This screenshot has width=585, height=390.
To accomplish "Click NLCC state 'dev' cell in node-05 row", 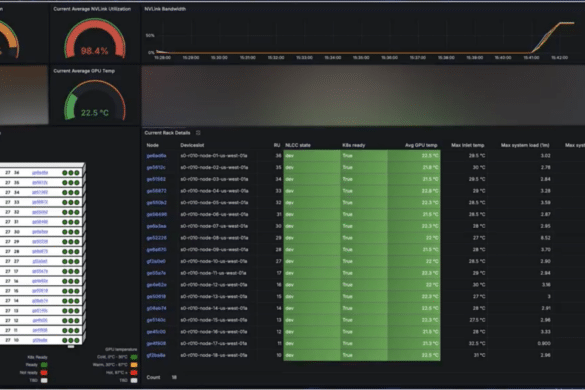I will pos(312,203).
